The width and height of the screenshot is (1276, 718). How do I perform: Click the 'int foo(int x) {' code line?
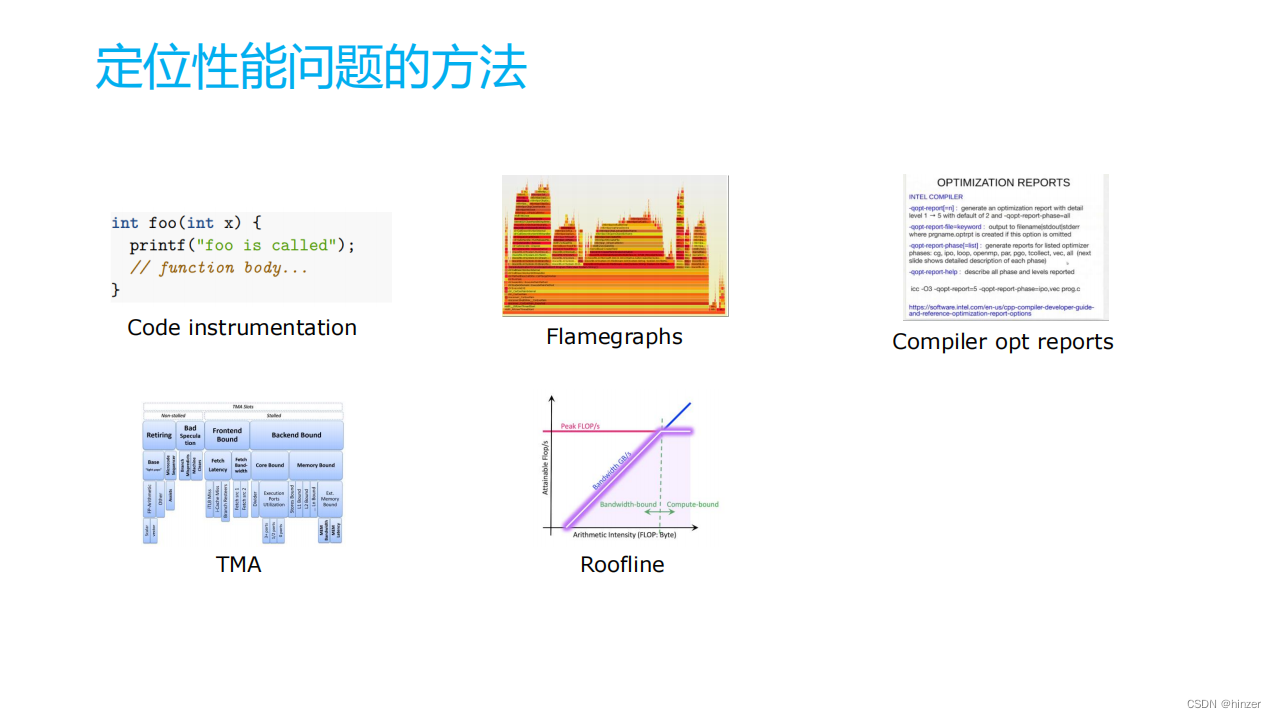186,223
